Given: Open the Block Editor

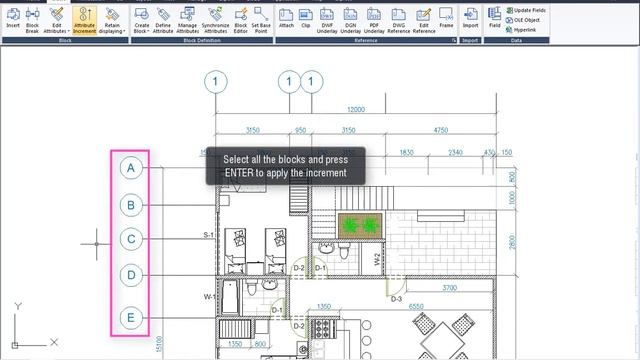Looking at the screenshot, I should point(240,20).
